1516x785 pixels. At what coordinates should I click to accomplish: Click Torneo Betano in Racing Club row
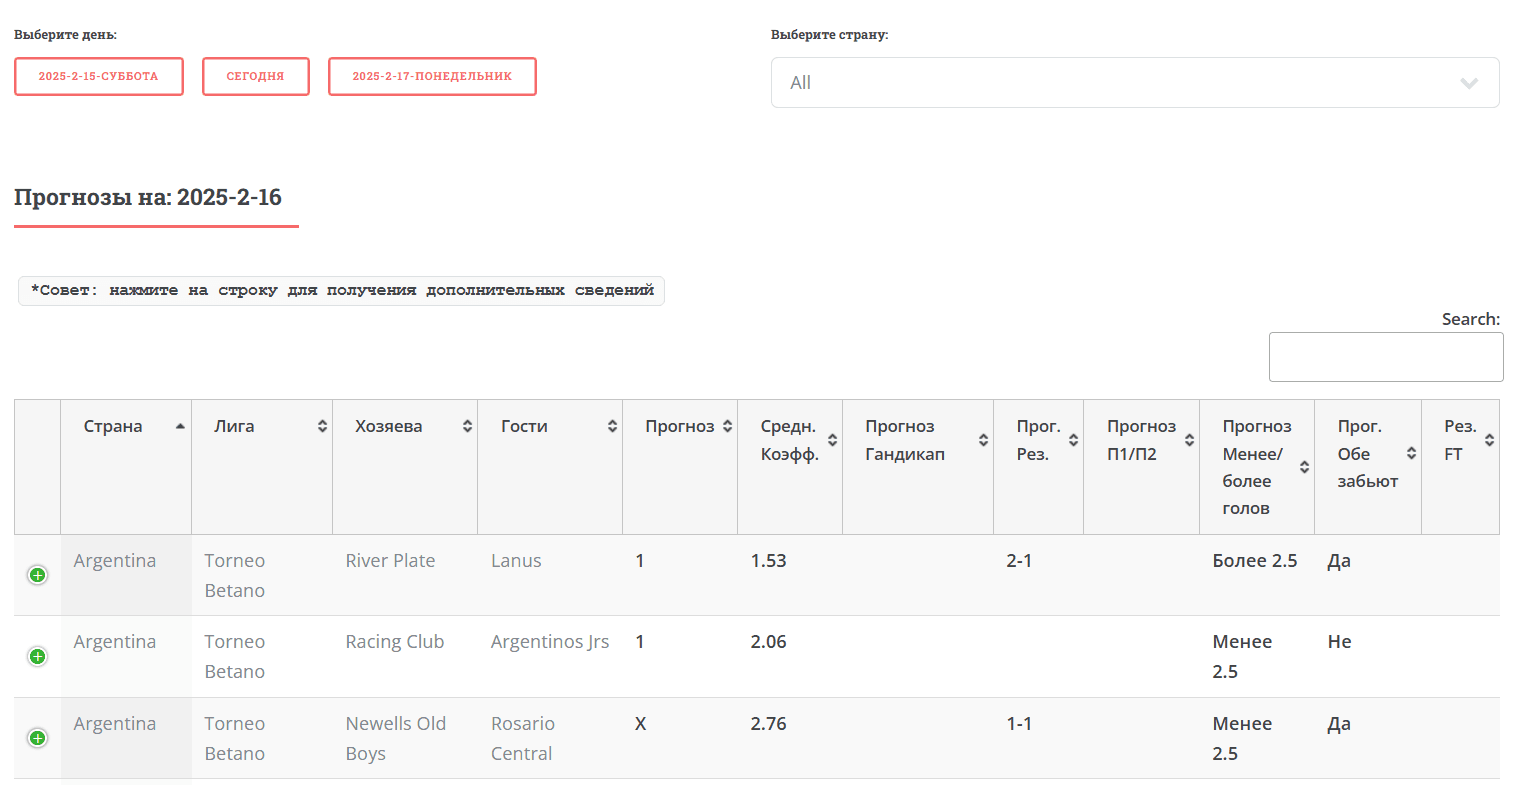235,657
